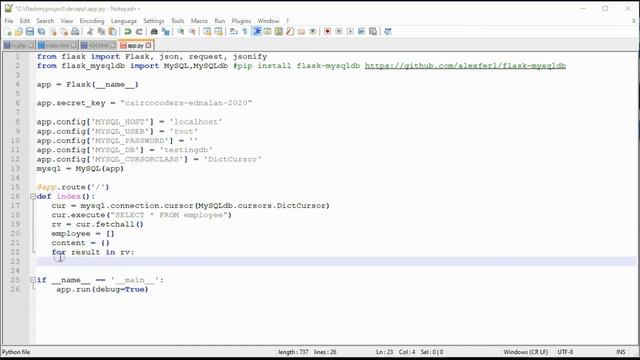Click the Cut scissors icon
This screenshot has height=360, width=640.
pyautogui.click(x=90, y=31)
